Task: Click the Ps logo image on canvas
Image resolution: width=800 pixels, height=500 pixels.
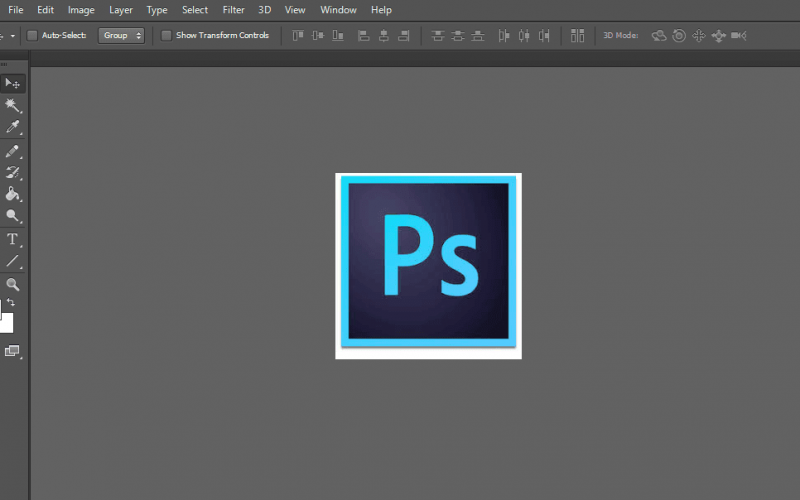Action: coord(429,266)
